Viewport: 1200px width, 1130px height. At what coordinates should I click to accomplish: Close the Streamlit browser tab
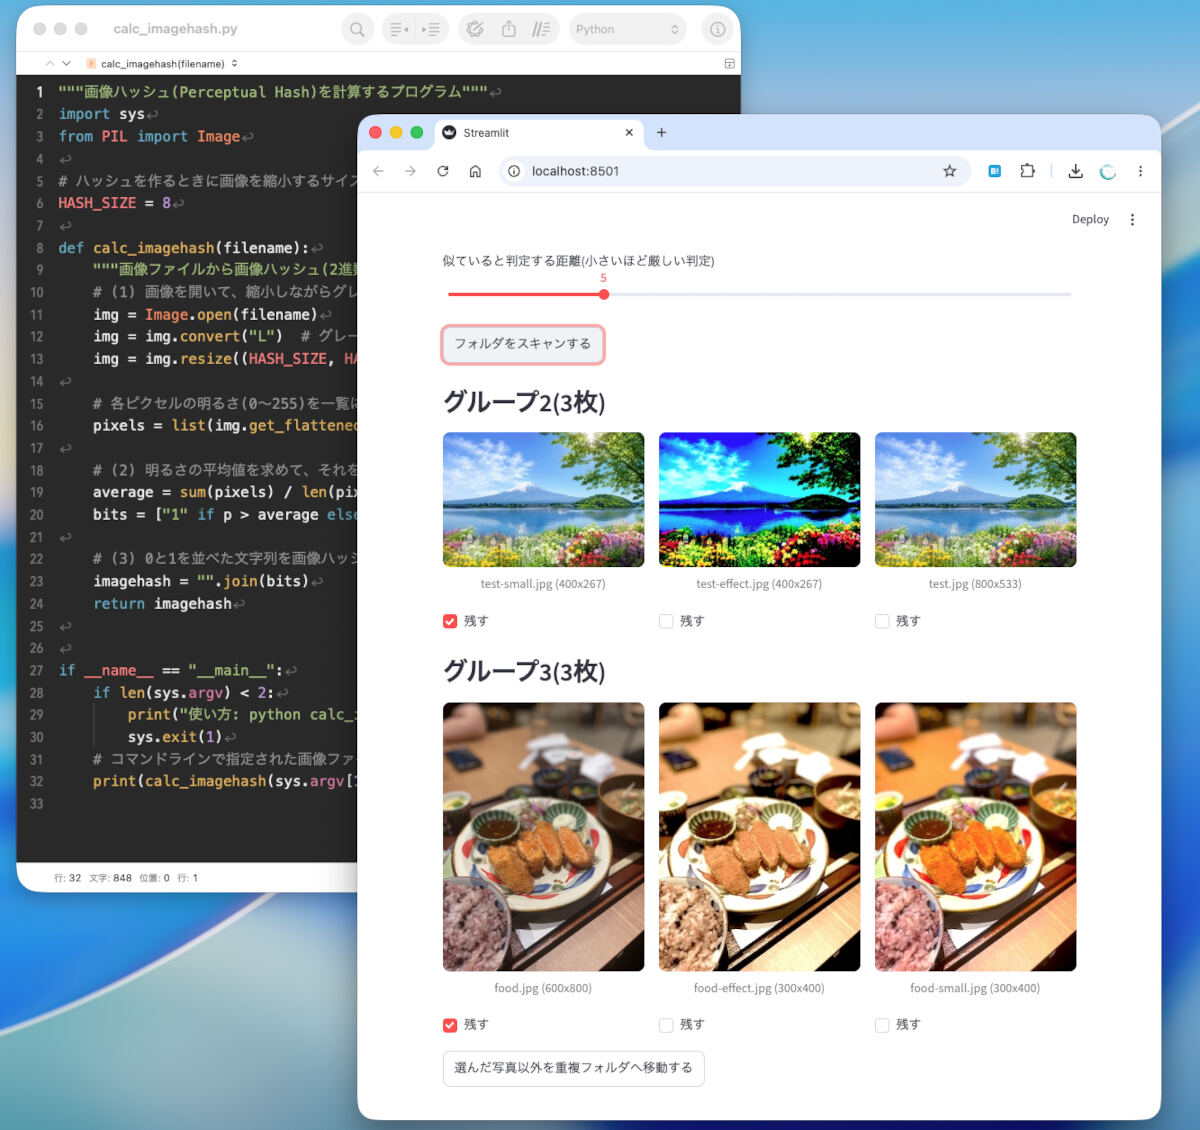point(629,132)
